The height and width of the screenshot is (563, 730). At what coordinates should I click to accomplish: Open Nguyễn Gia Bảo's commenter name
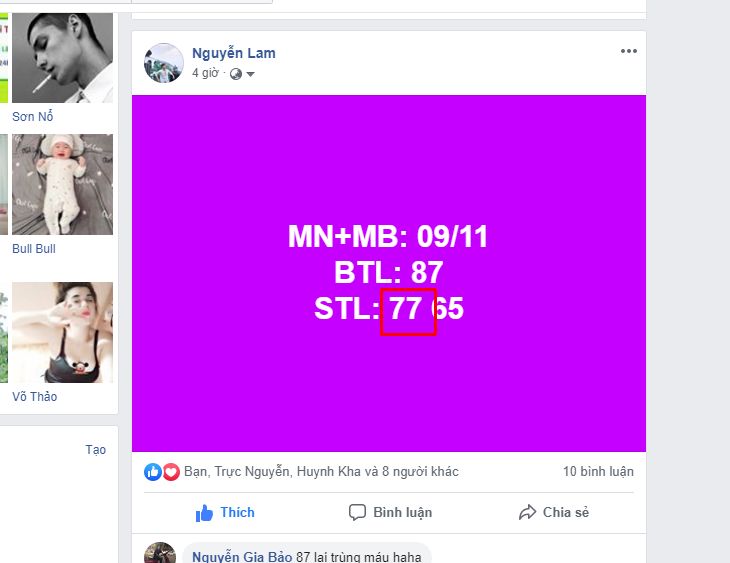click(242, 556)
